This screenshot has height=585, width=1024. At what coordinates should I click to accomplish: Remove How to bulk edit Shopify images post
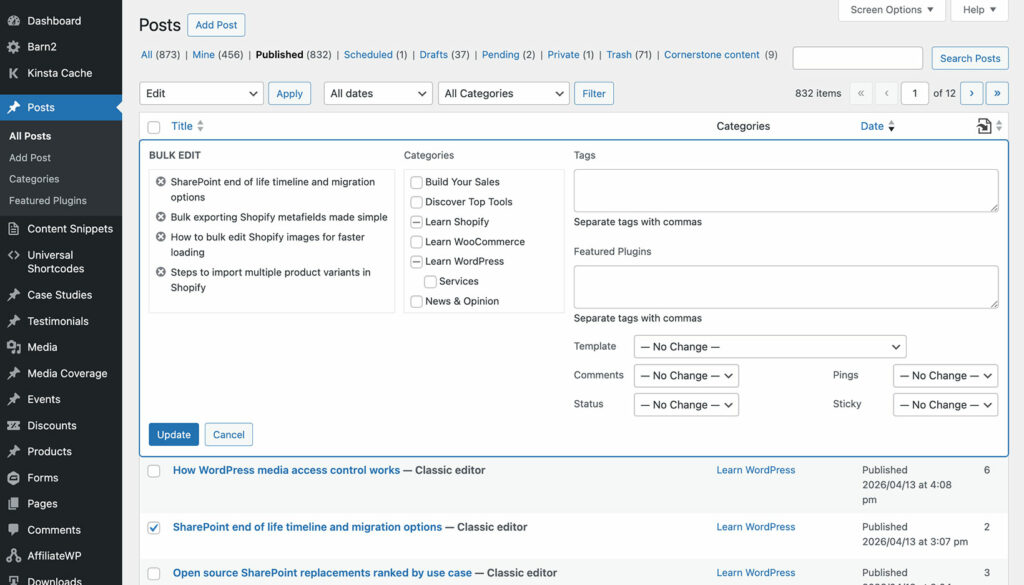(x=161, y=236)
